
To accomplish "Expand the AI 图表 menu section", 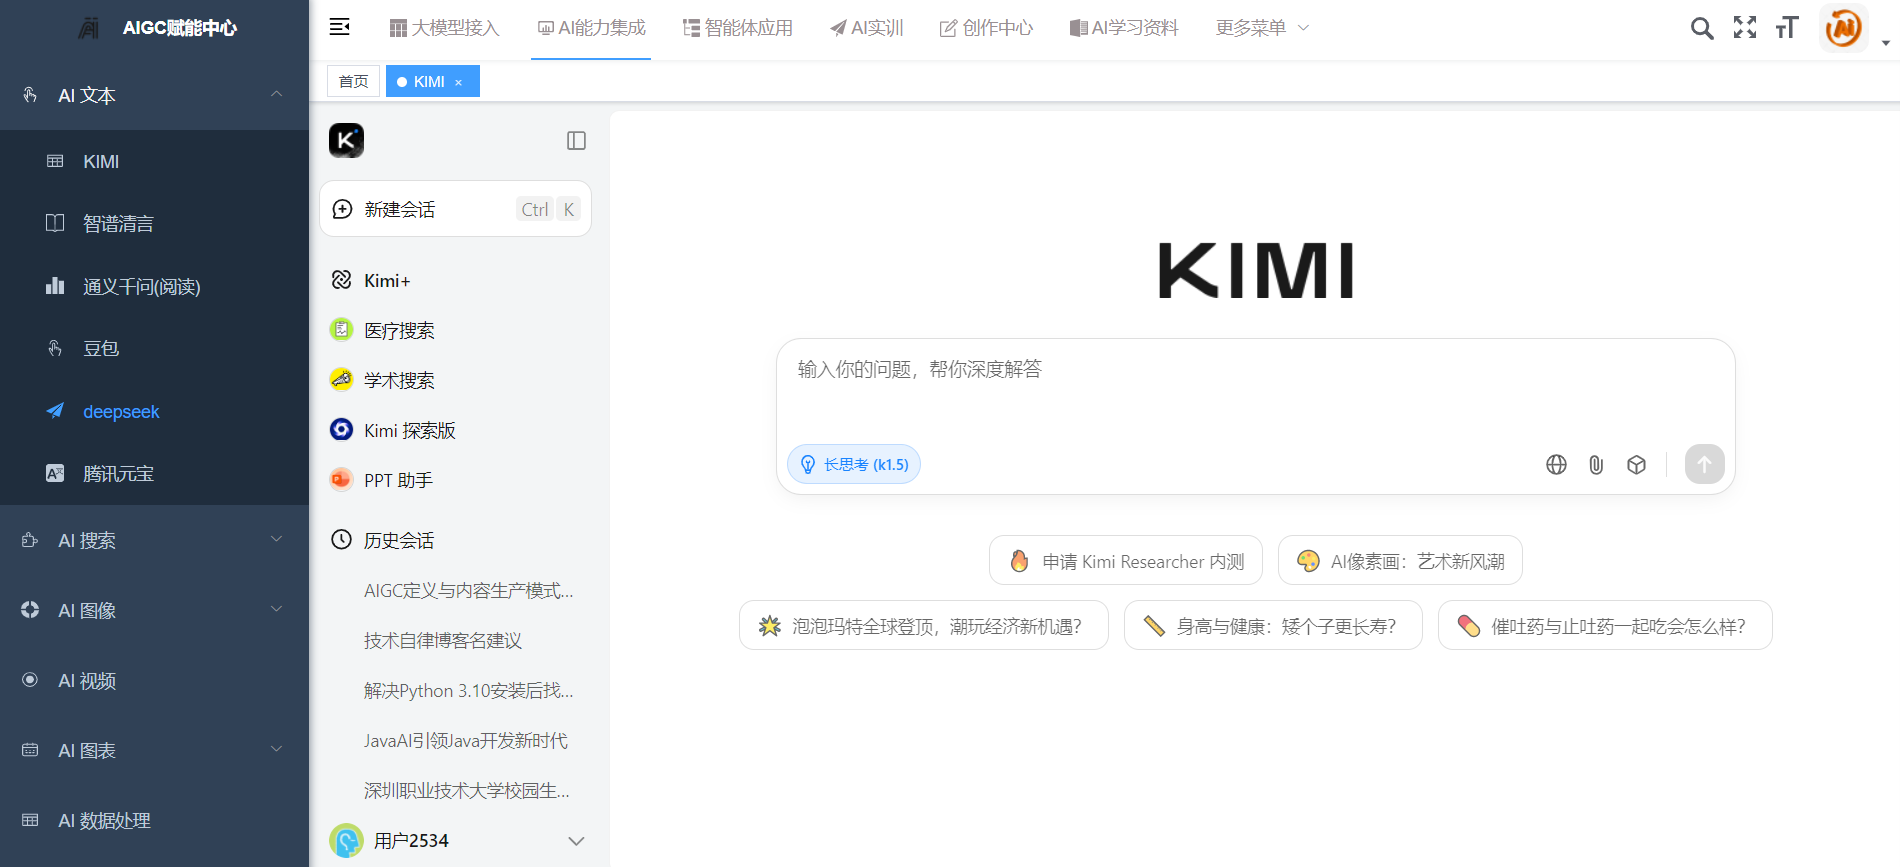I will (154, 750).
